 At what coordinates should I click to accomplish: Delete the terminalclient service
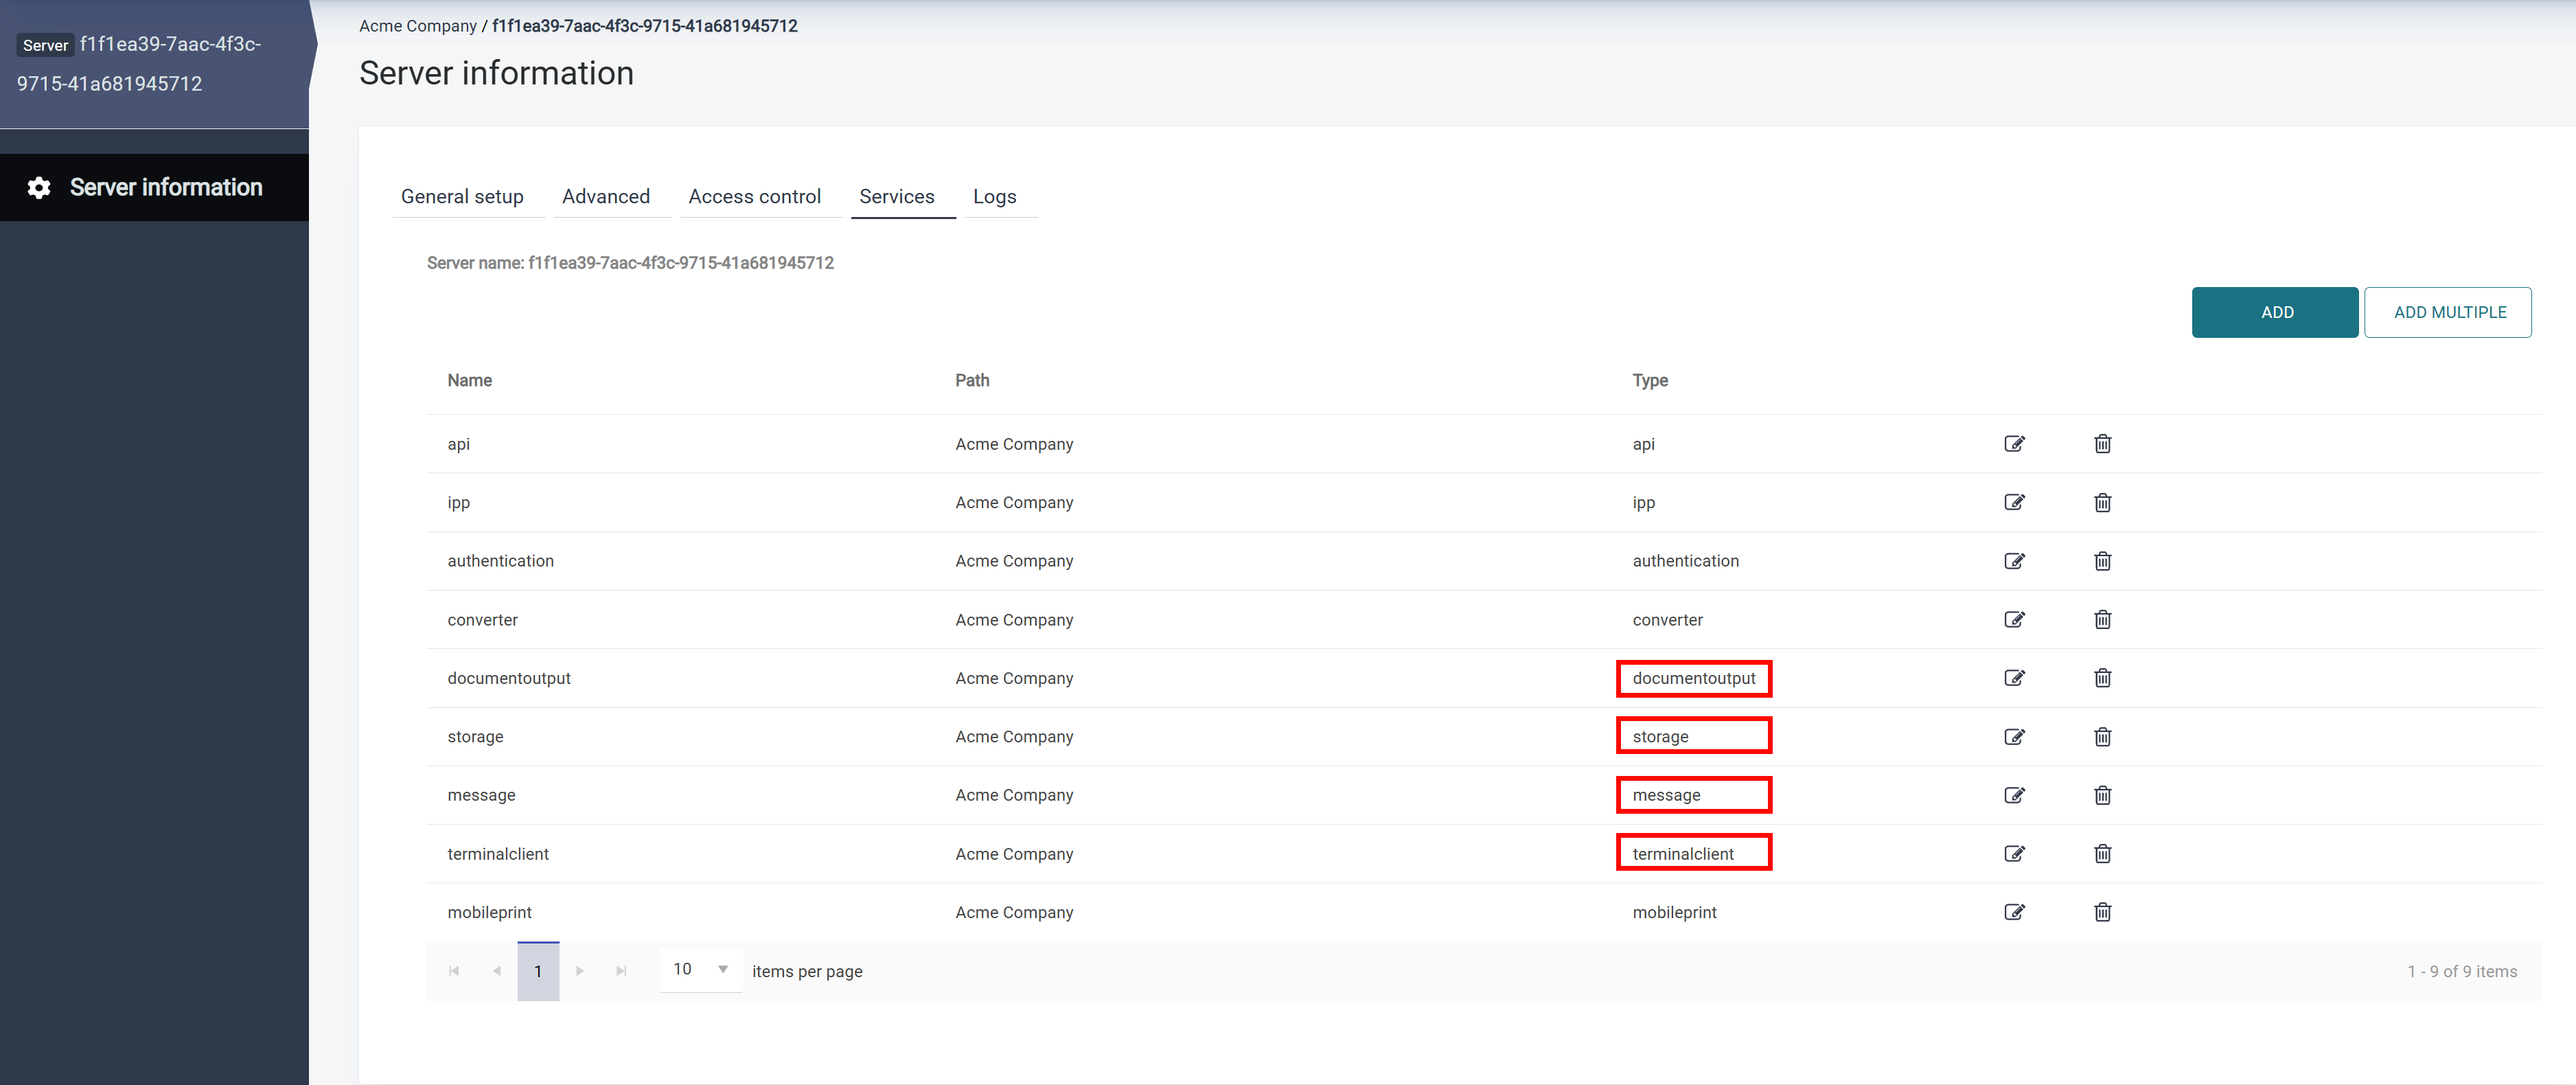point(2102,854)
